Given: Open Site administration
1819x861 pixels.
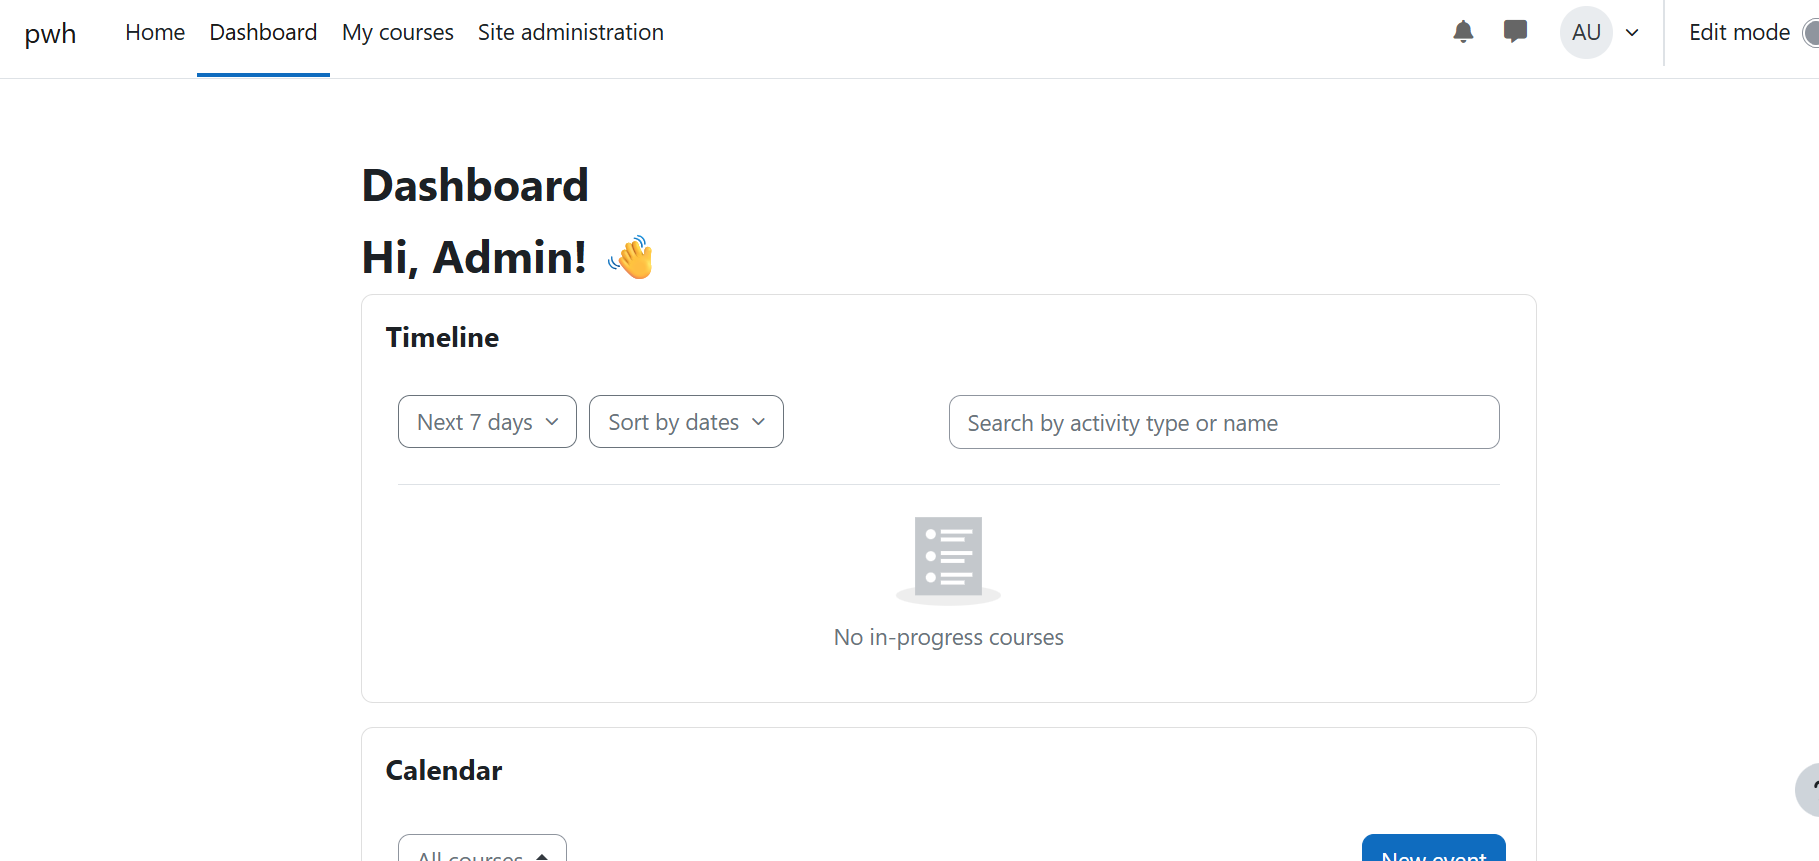Looking at the screenshot, I should (x=571, y=33).
